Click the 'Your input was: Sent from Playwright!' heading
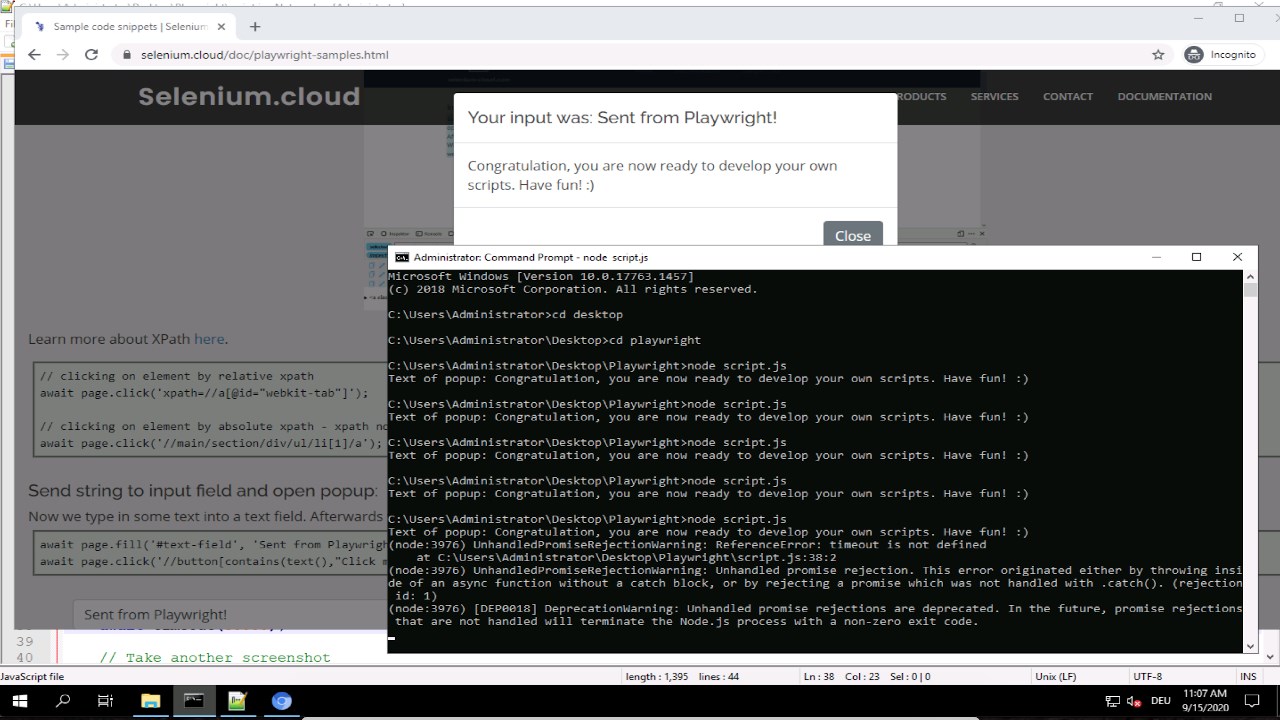This screenshot has width=1280, height=720. click(x=622, y=117)
